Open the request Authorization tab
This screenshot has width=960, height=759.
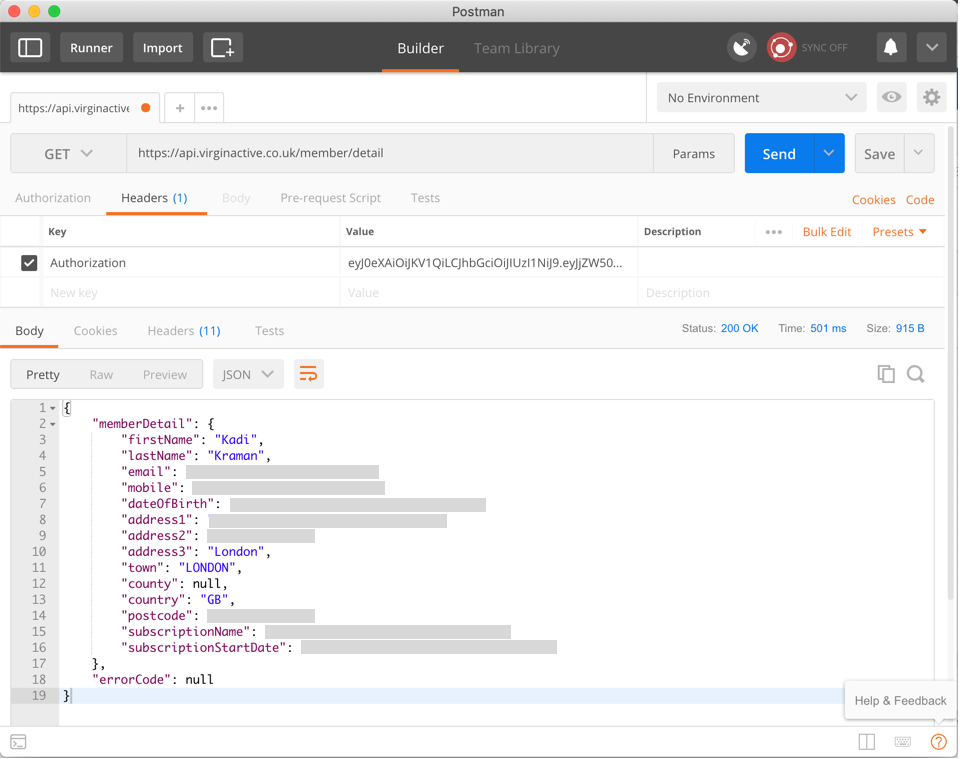(53, 198)
